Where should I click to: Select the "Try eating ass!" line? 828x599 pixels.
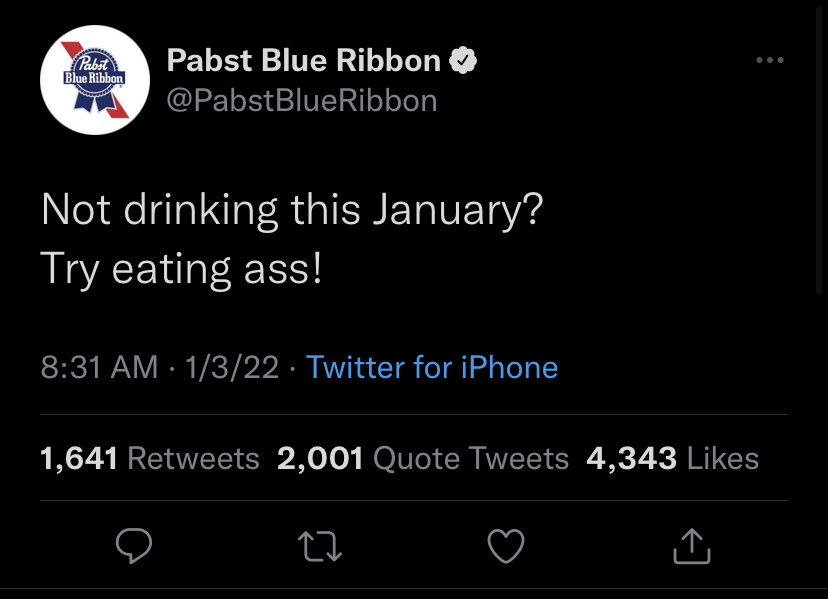point(181,269)
